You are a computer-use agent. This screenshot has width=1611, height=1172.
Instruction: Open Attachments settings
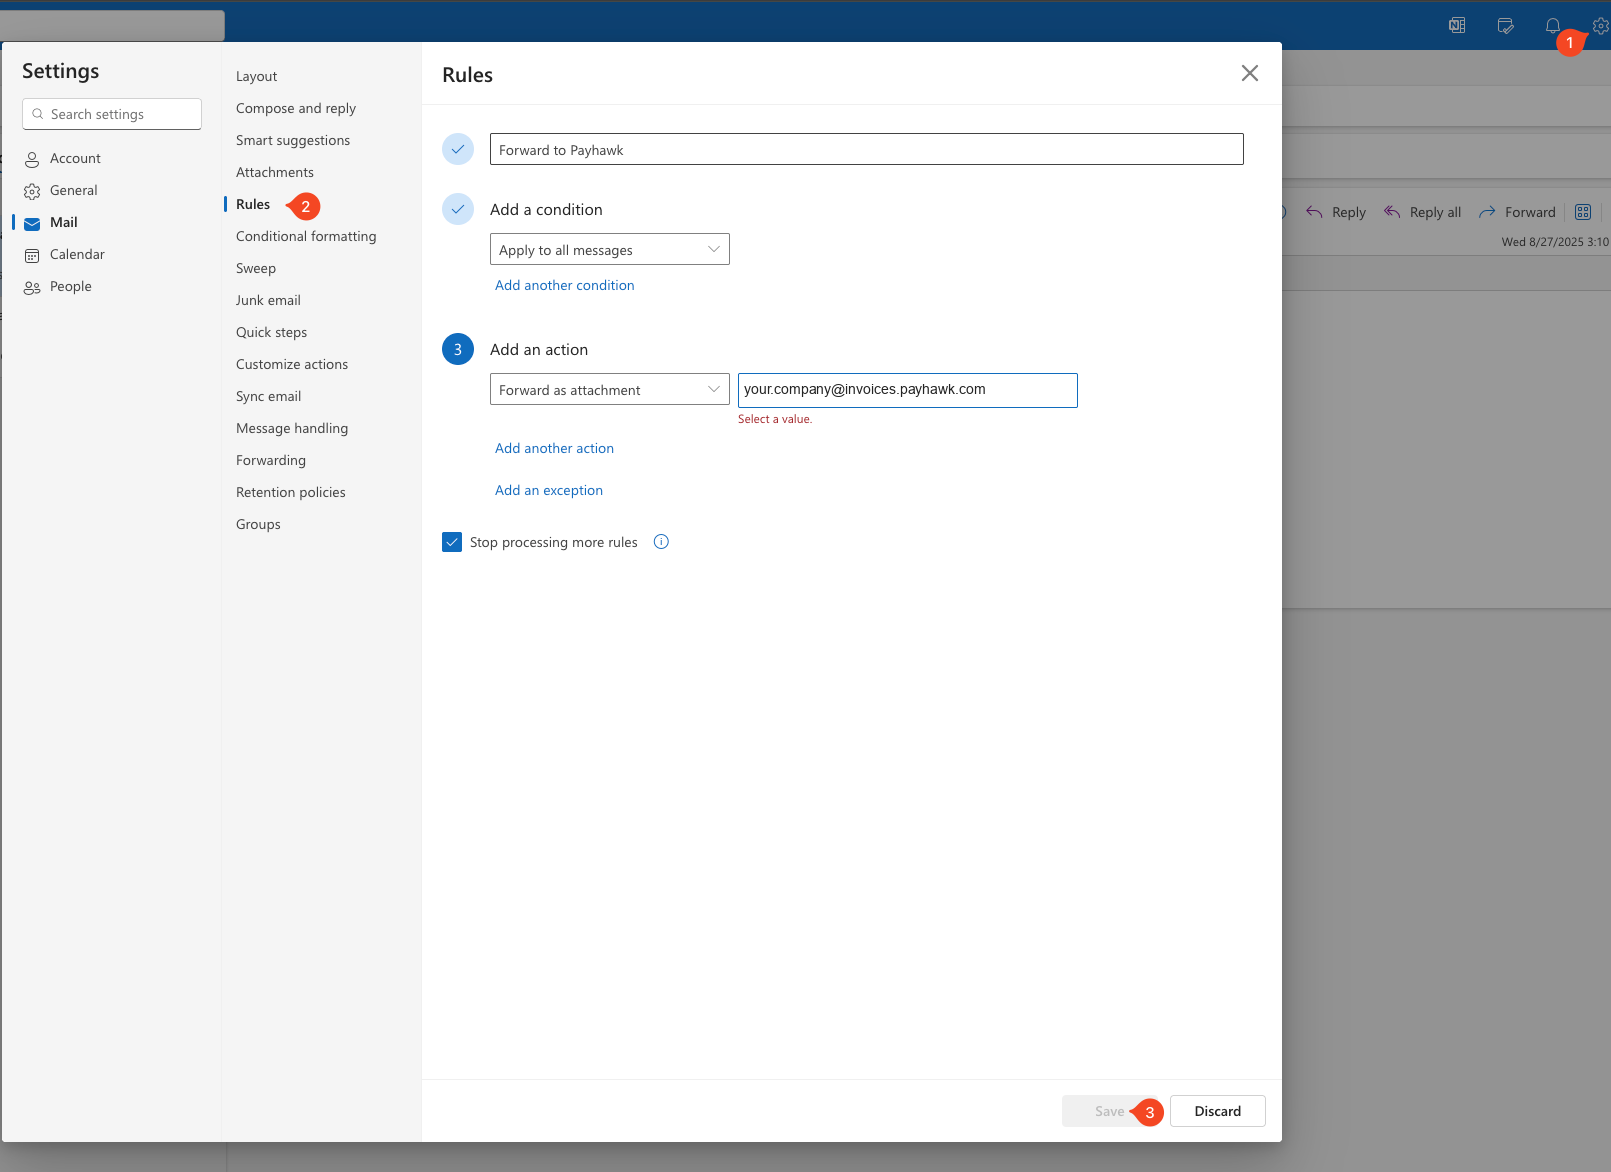point(275,172)
